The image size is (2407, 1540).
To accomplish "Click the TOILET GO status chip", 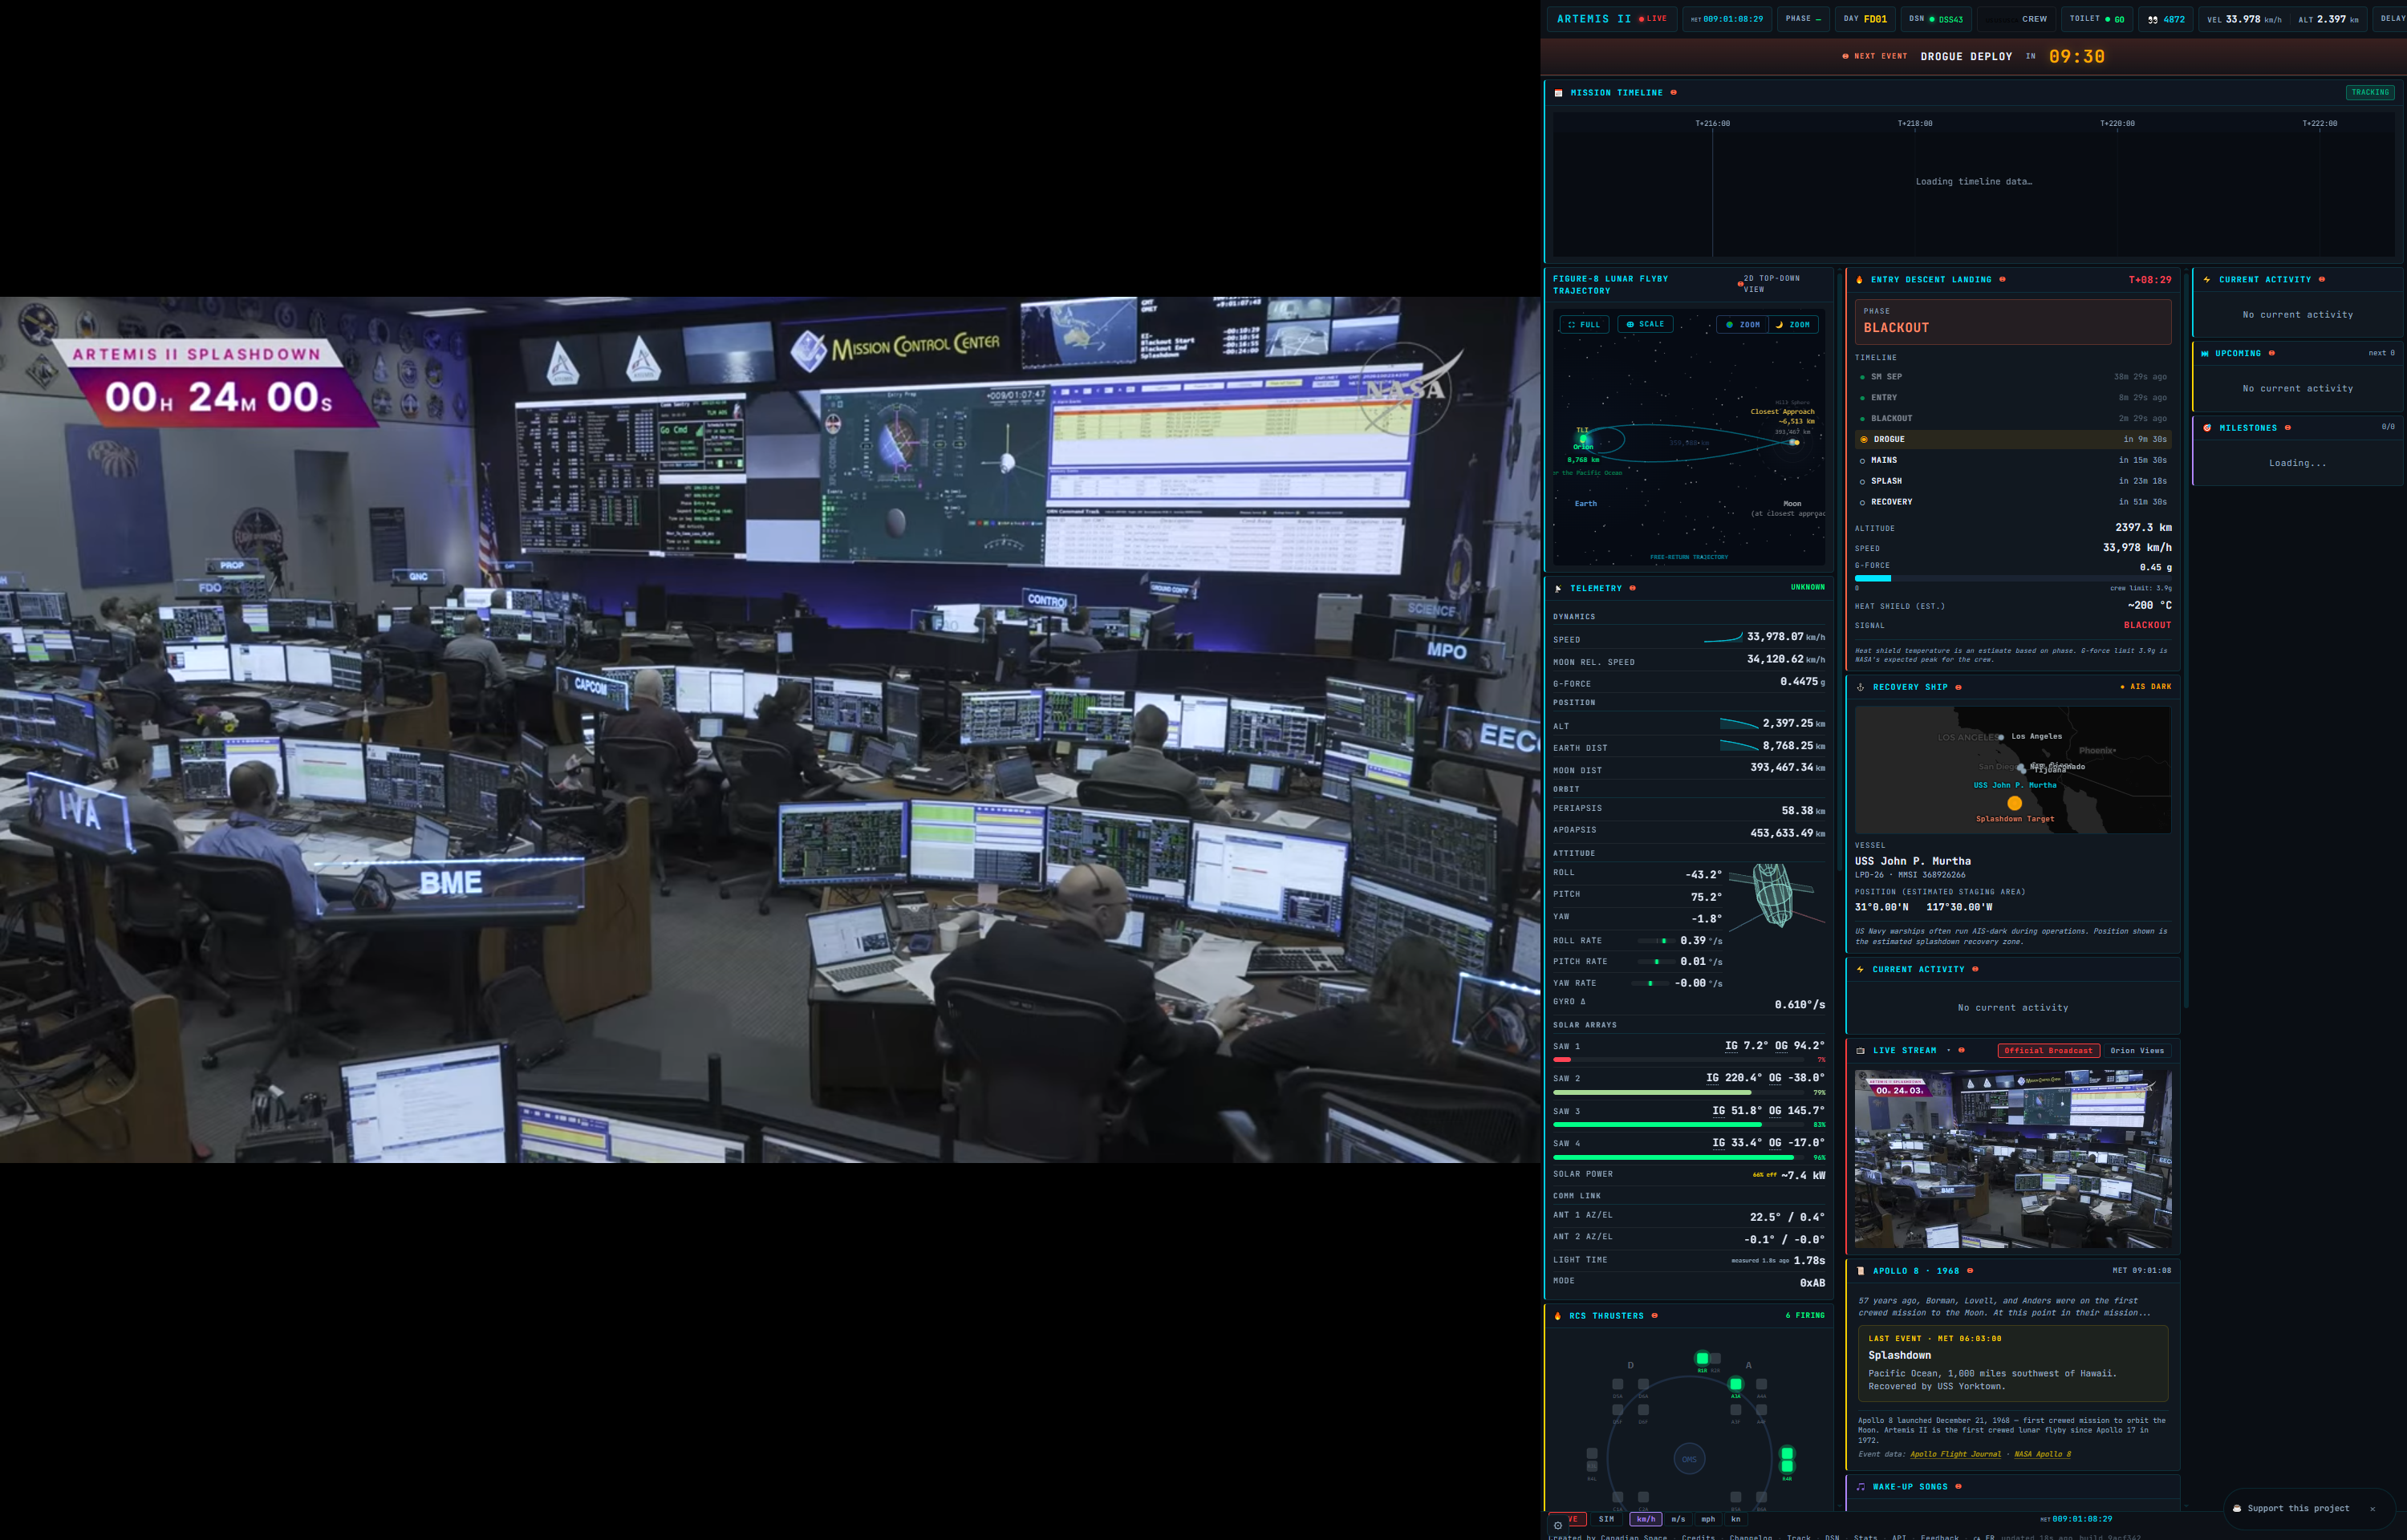I will pos(2097,19).
